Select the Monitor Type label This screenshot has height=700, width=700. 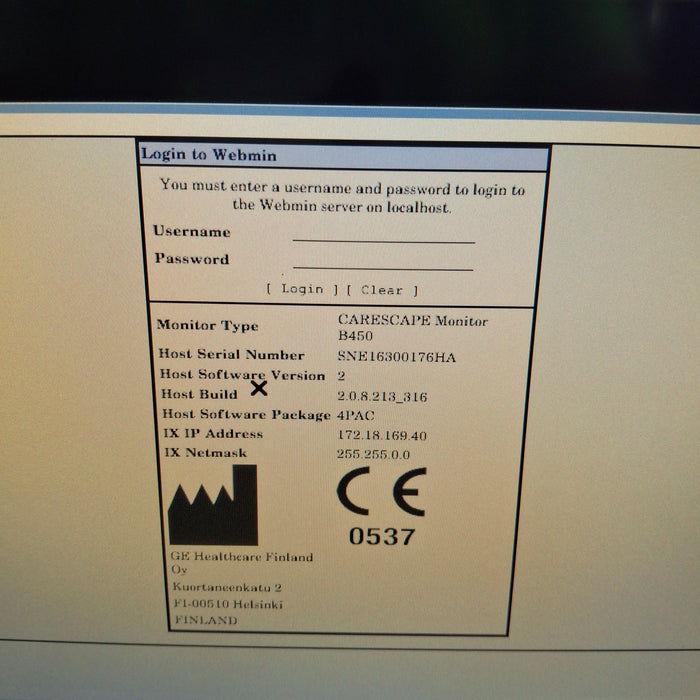[207, 326]
